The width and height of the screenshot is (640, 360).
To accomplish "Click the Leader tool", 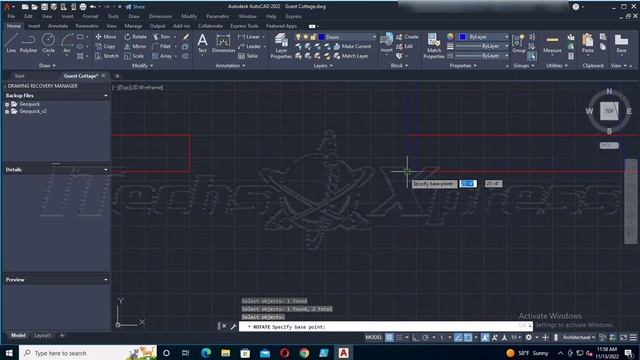I will point(249,46).
